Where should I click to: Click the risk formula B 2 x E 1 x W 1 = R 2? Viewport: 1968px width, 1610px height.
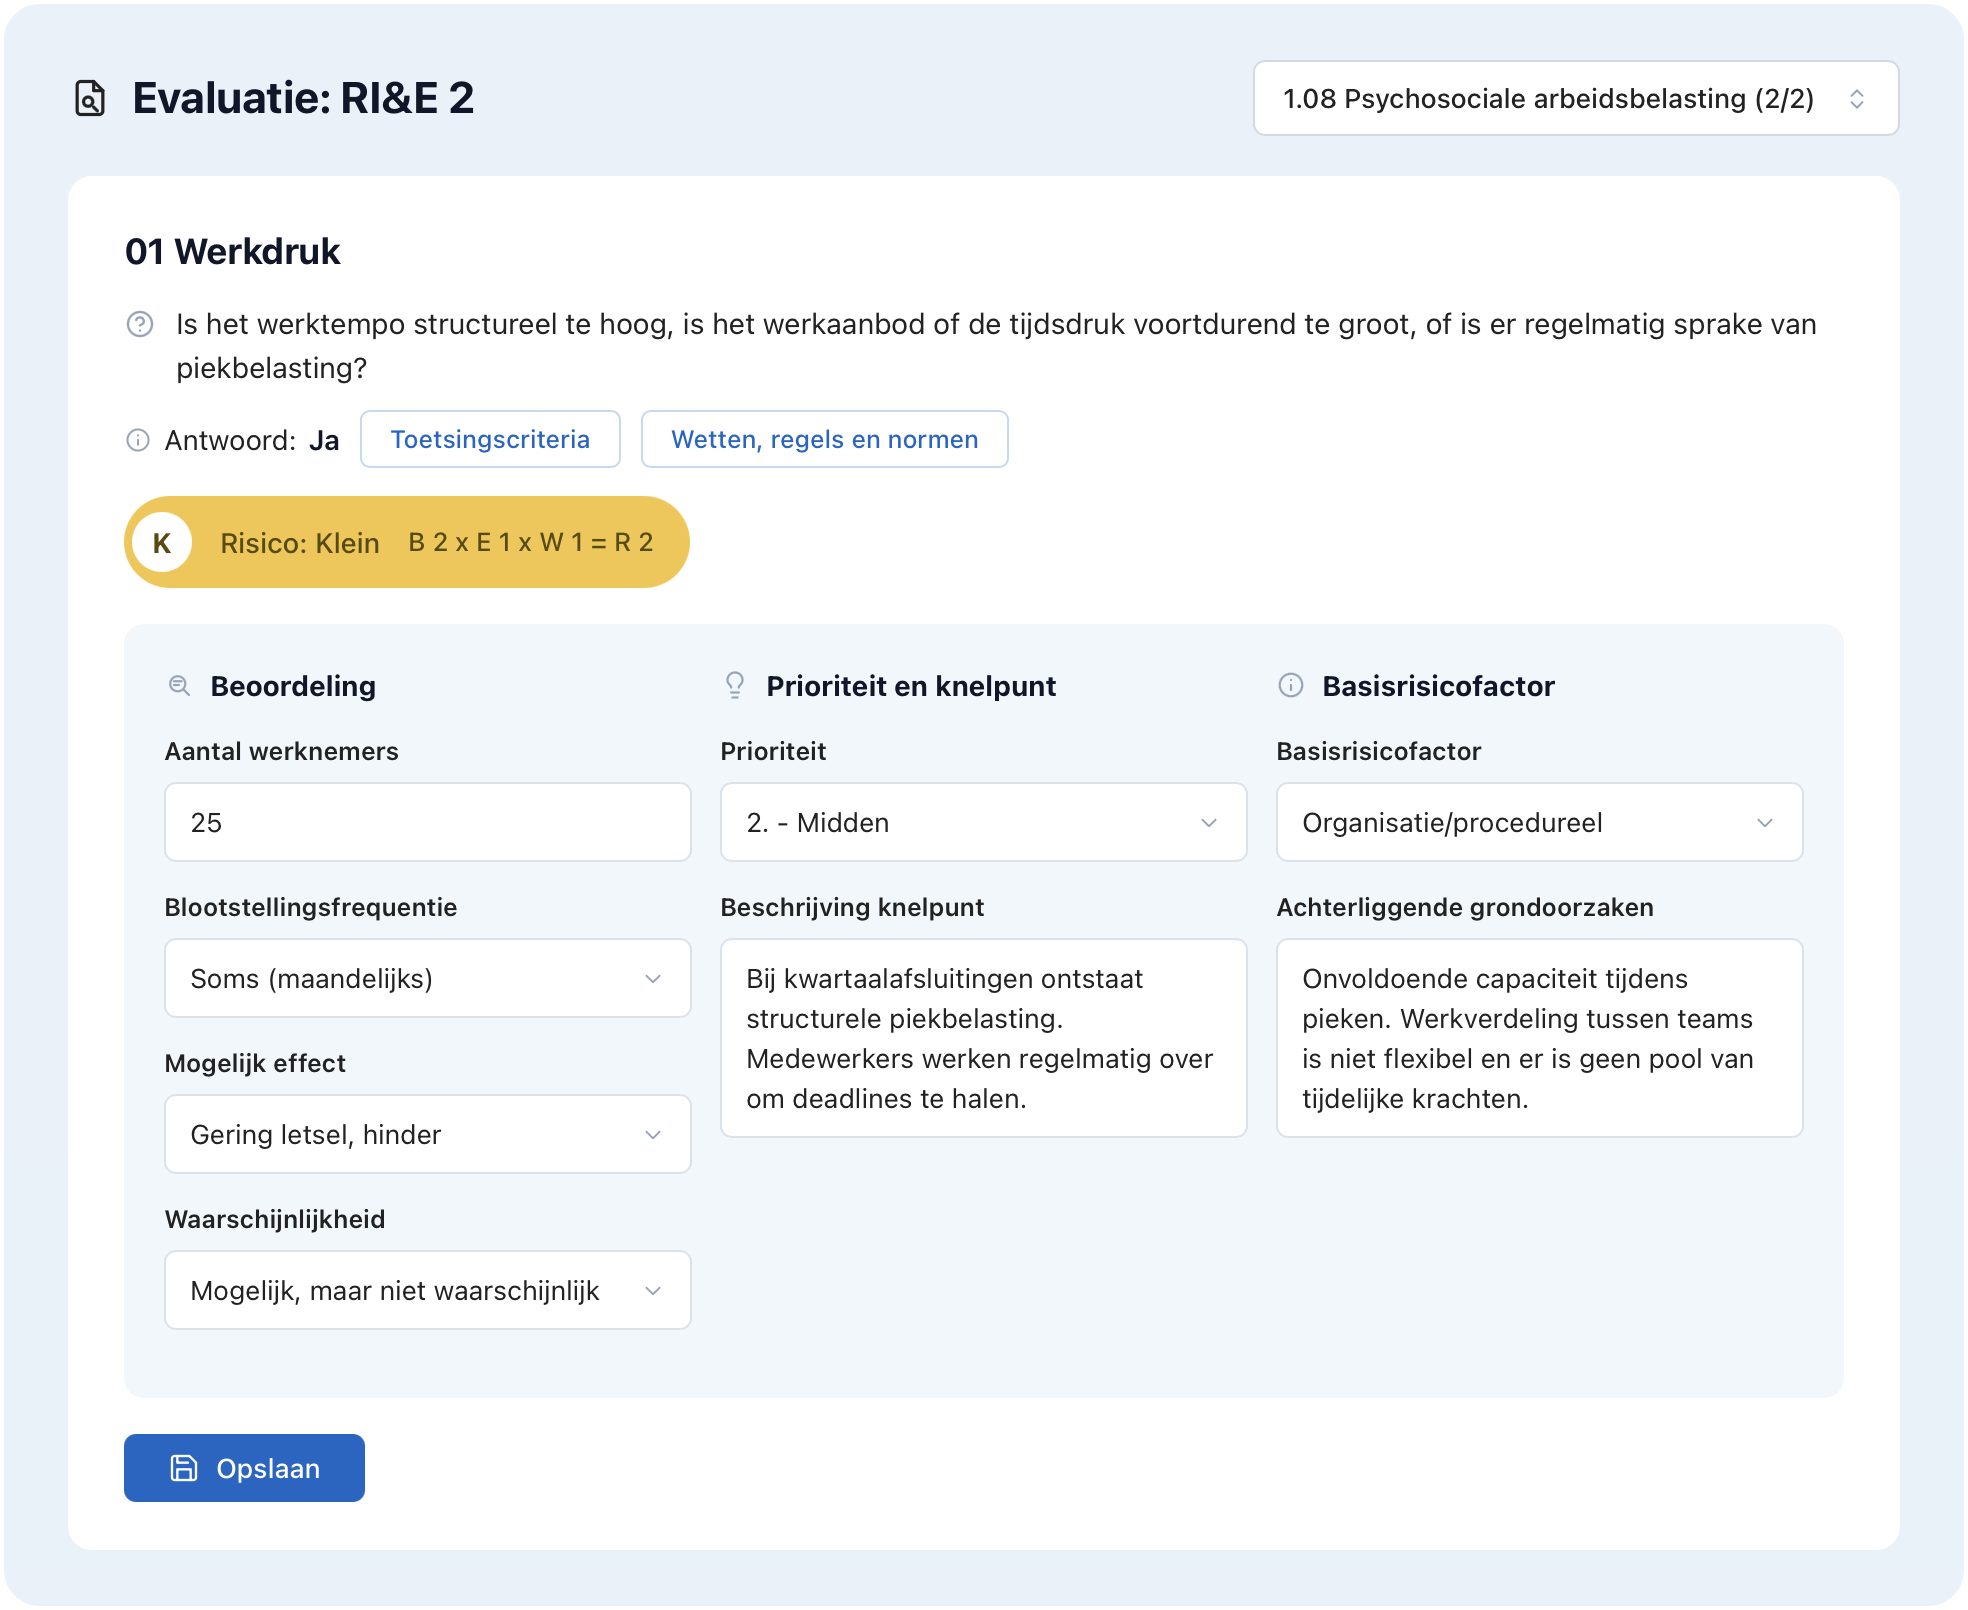click(x=531, y=542)
